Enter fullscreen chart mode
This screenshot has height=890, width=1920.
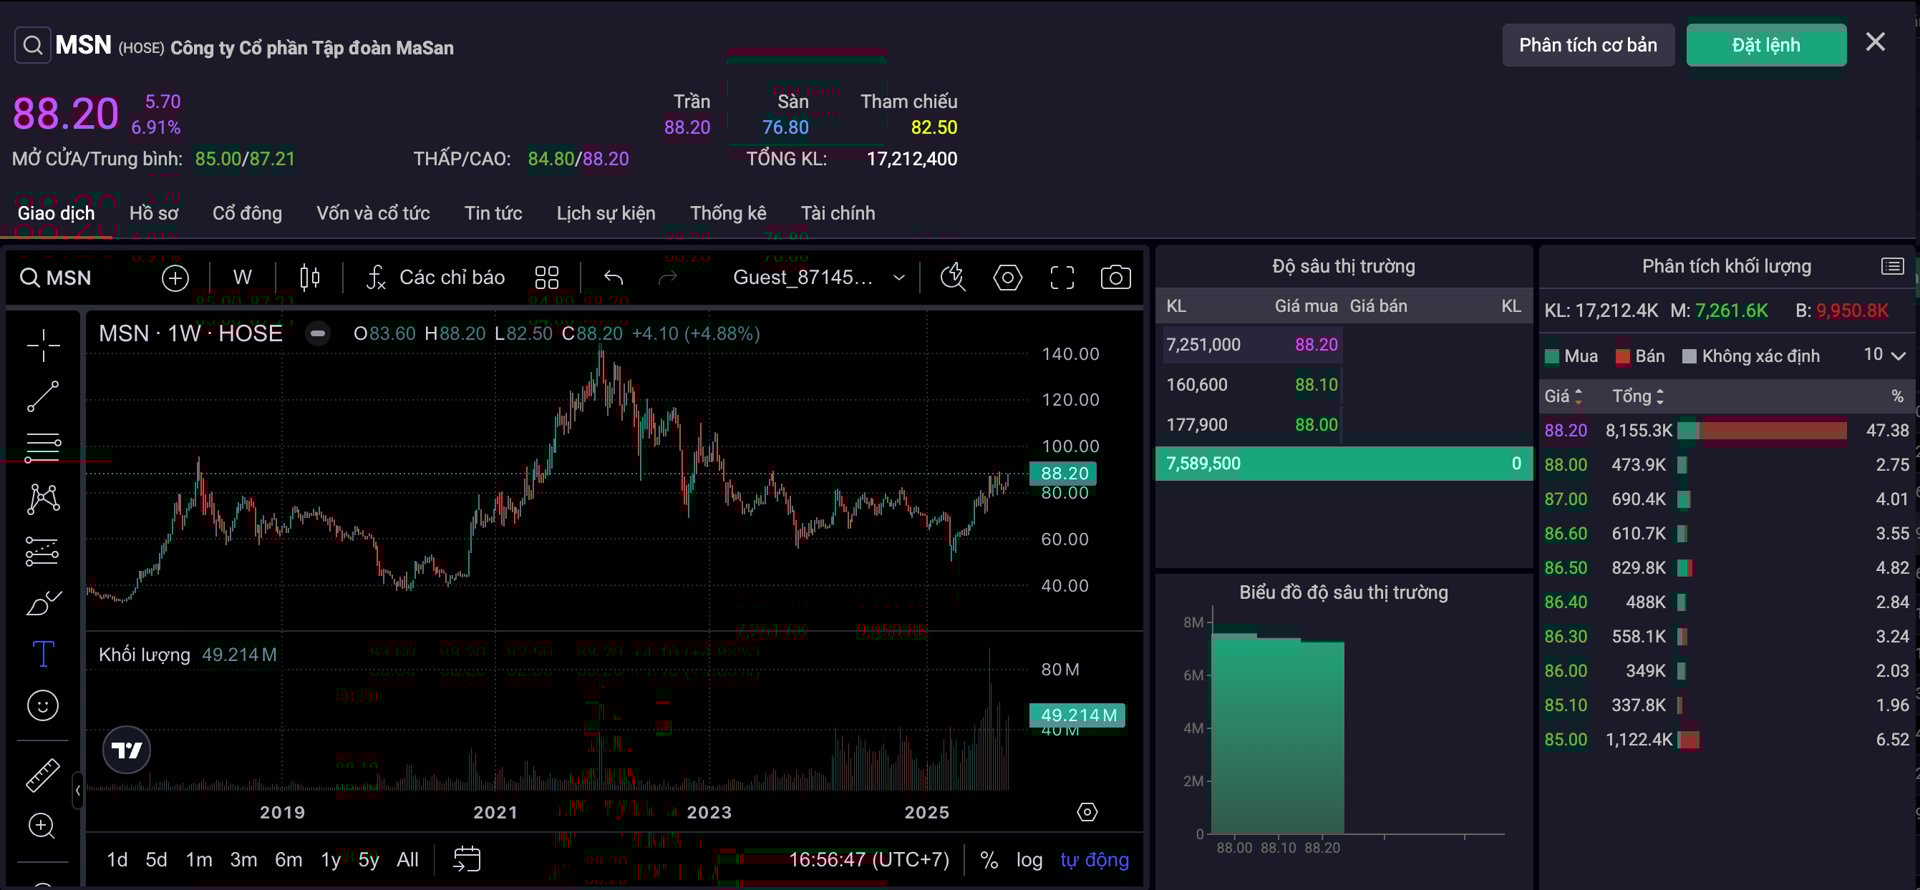[x=1062, y=278]
